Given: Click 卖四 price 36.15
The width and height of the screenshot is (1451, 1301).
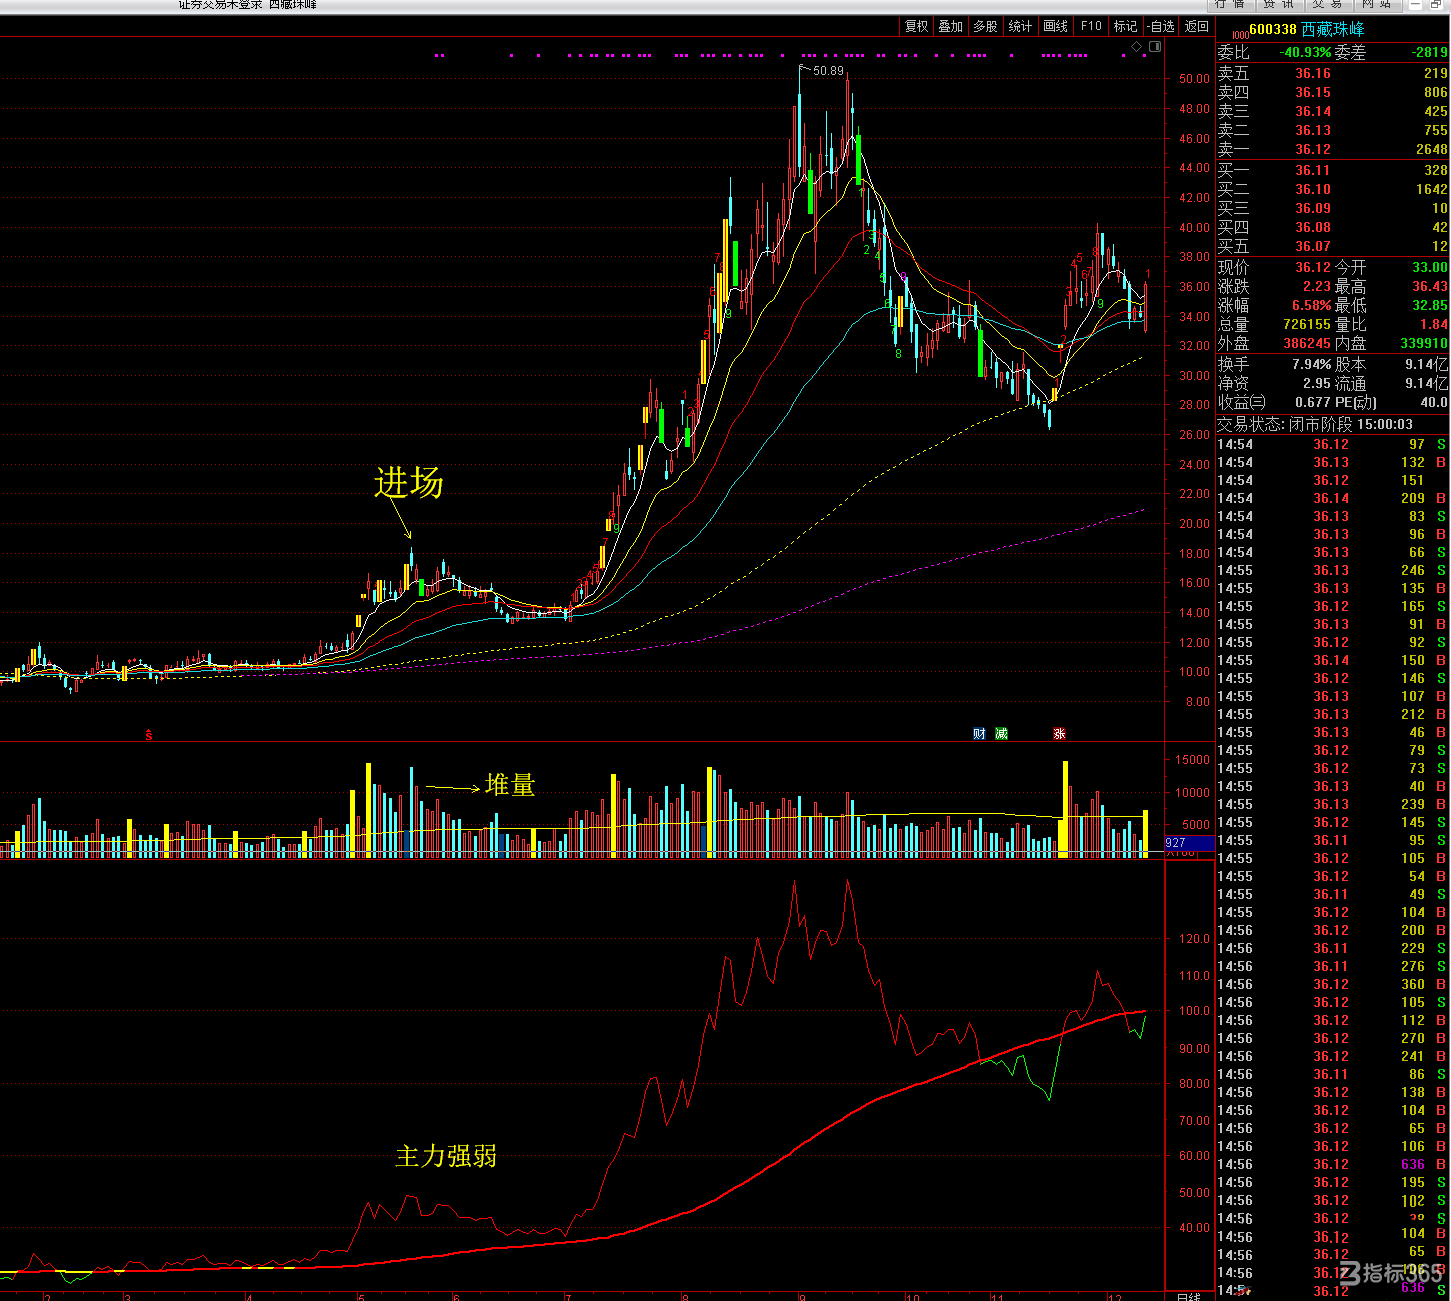Looking at the screenshot, I should pyautogui.click(x=1313, y=92).
